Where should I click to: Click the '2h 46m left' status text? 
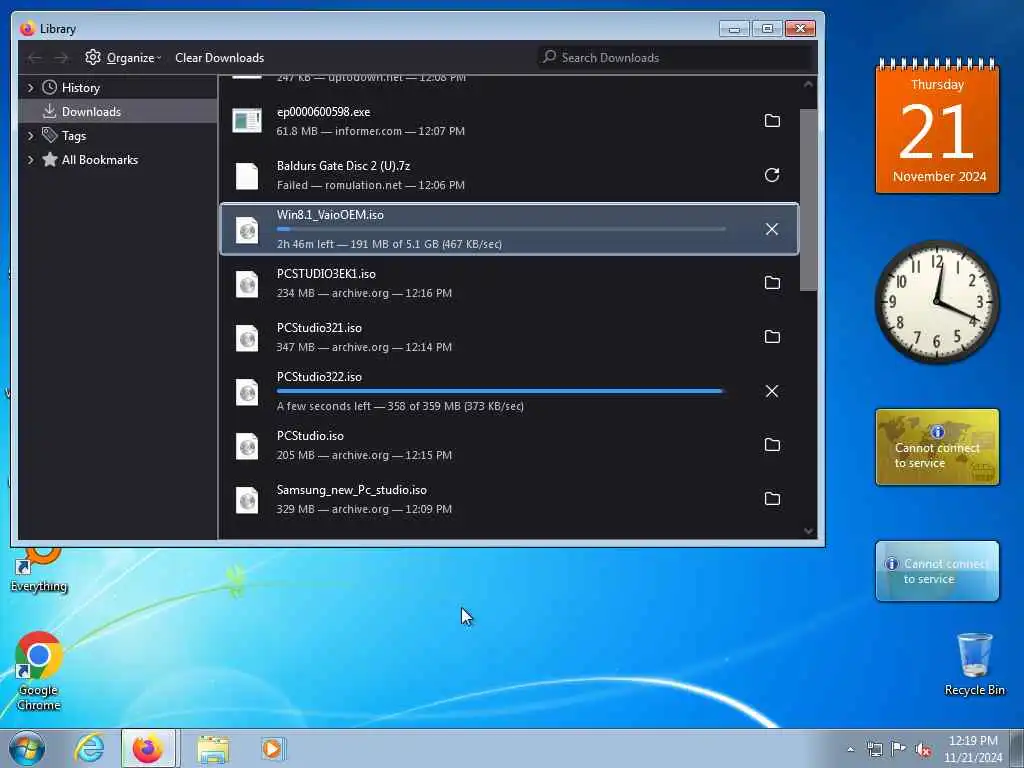pyautogui.click(x=304, y=244)
